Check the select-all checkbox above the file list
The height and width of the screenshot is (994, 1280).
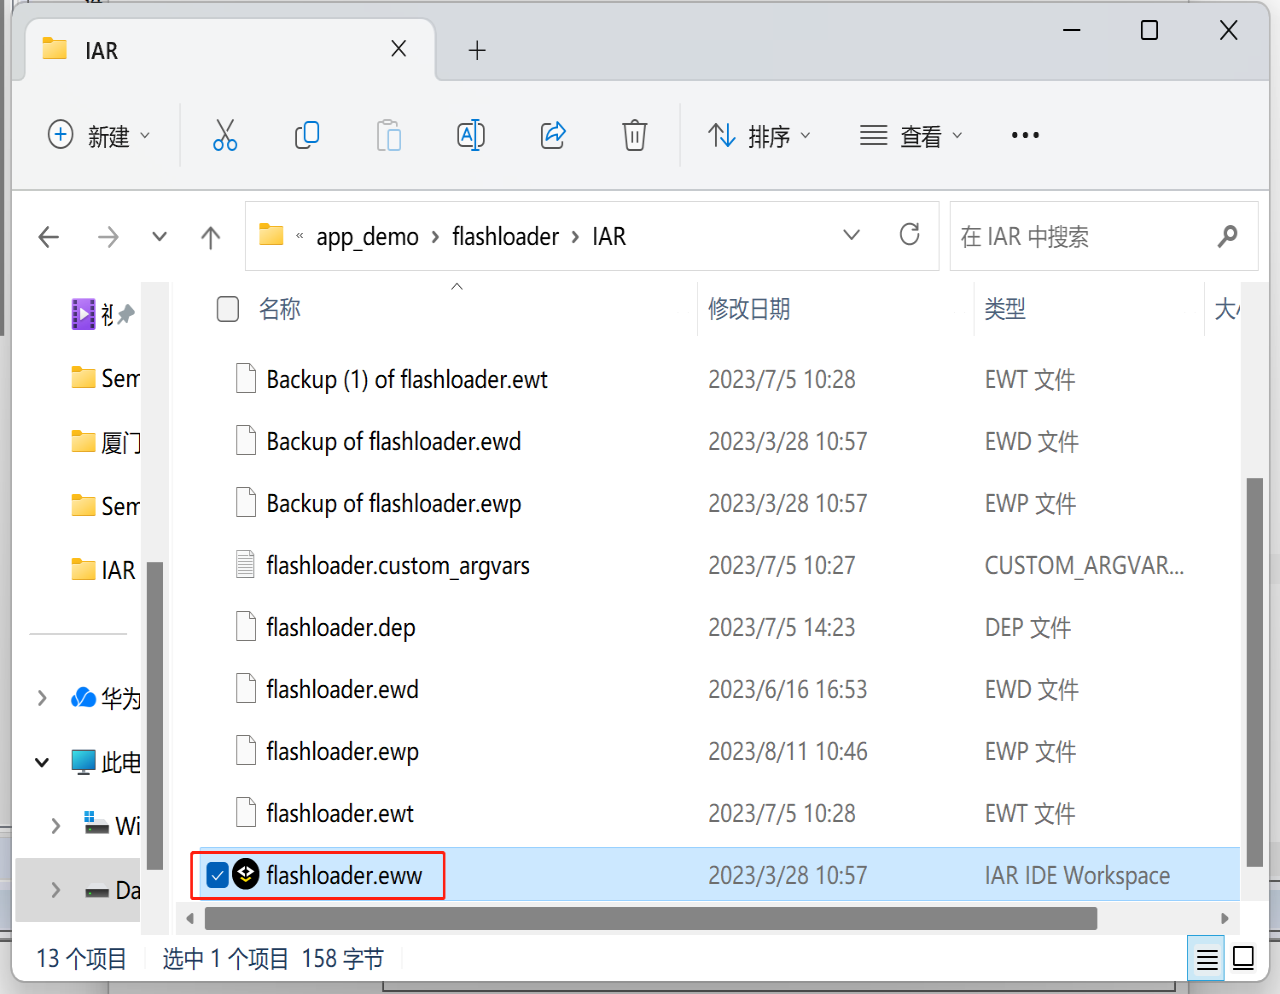click(x=227, y=308)
